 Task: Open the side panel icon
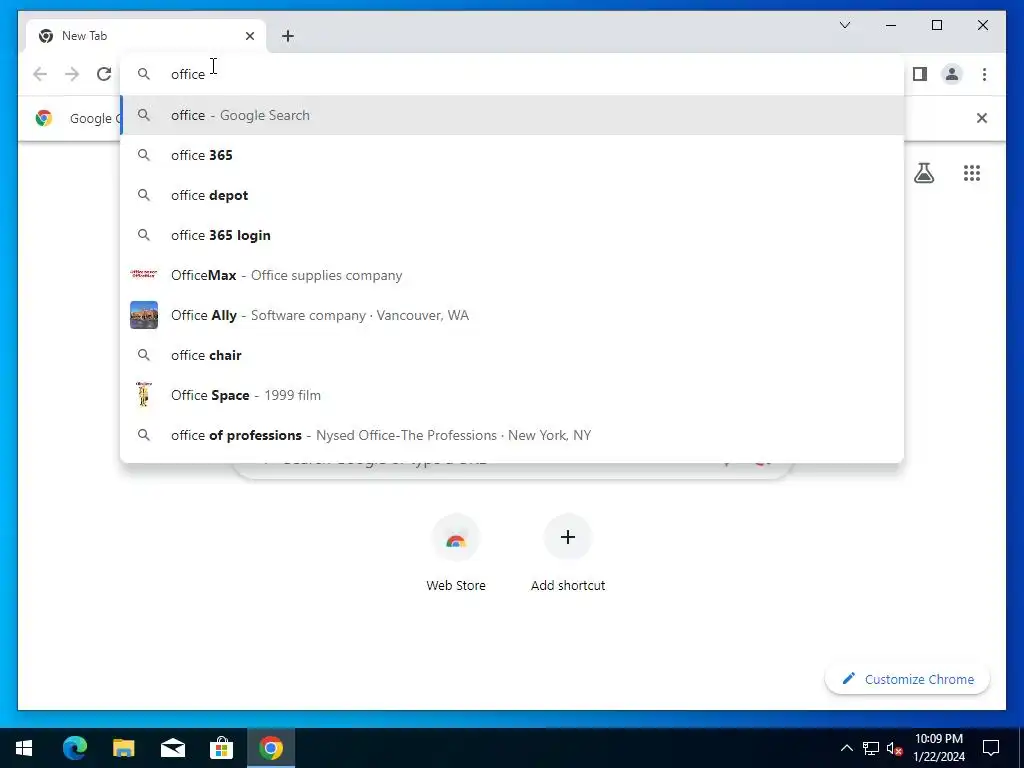[x=920, y=74]
